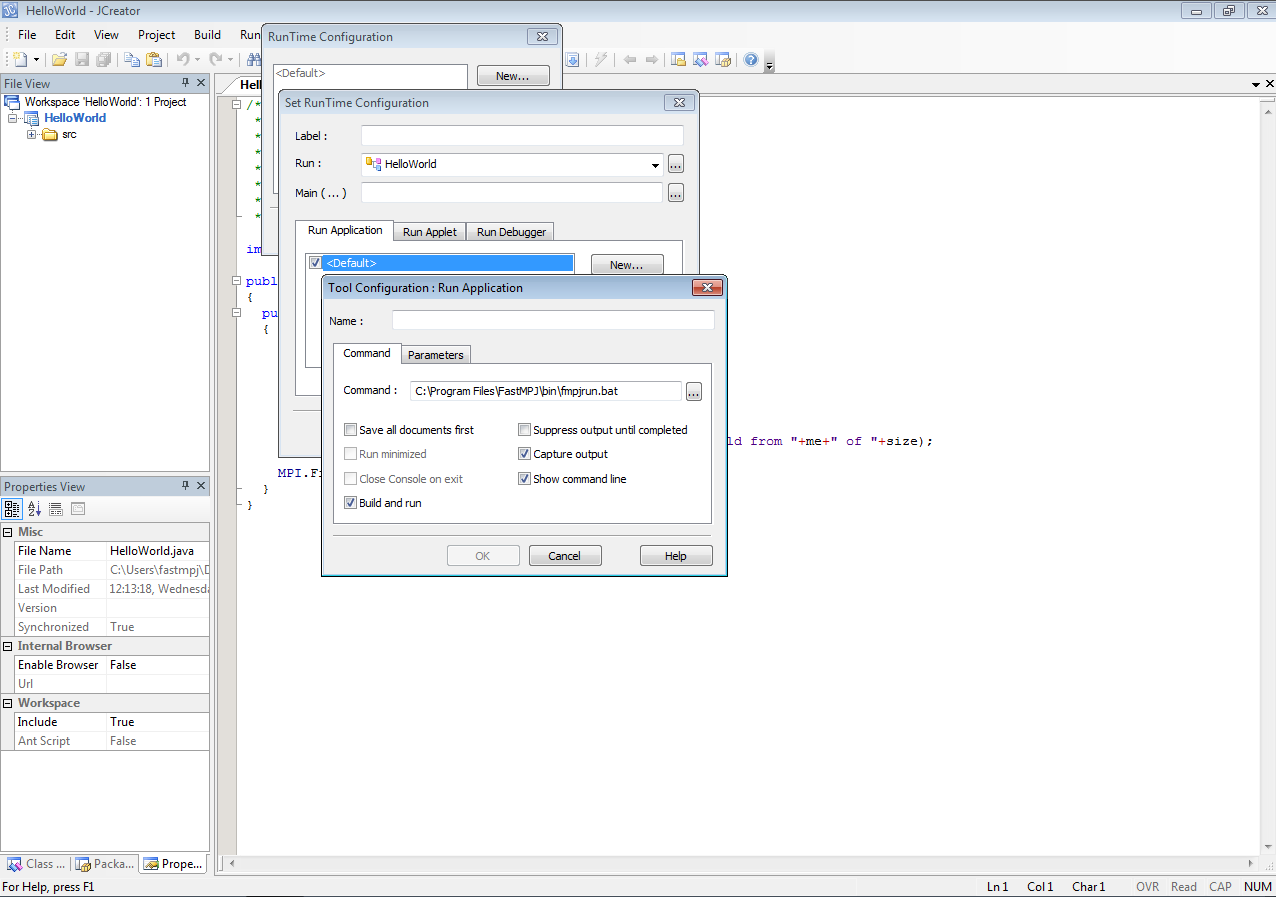1276x897 pixels.
Task: Click the Navigate Back arrow icon
Action: (630, 60)
